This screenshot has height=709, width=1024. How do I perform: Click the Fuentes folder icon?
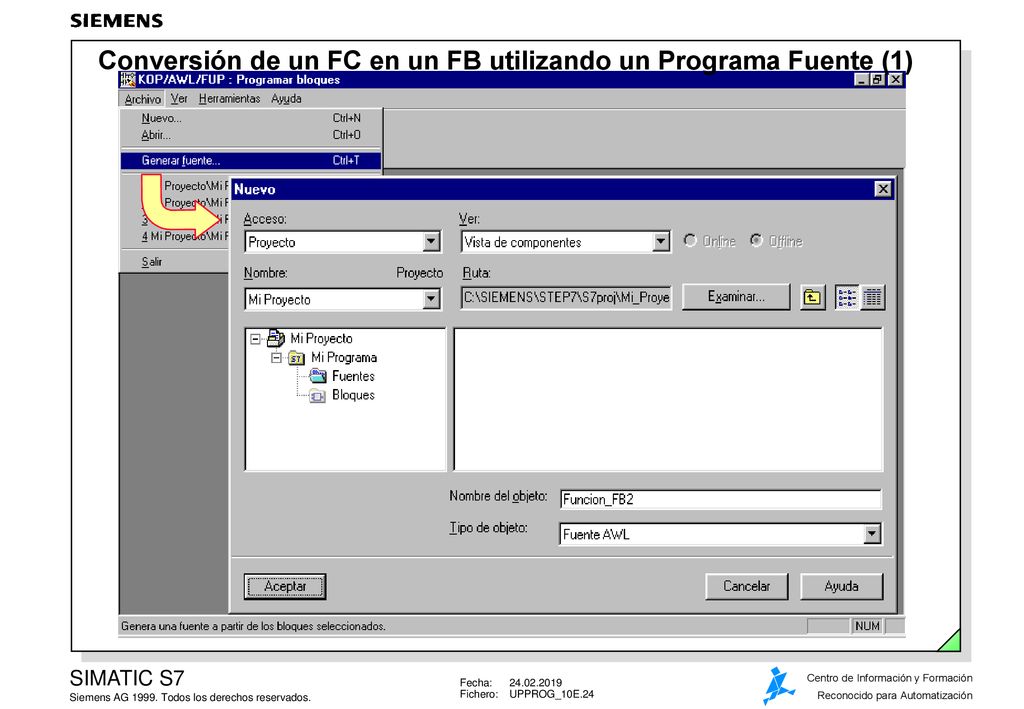tap(317, 376)
